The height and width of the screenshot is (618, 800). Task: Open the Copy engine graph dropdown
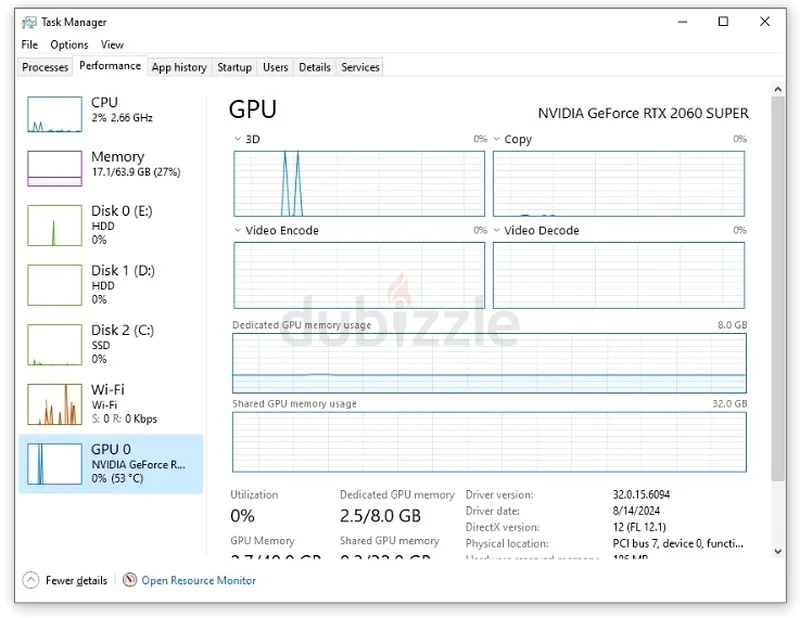pos(497,139)
